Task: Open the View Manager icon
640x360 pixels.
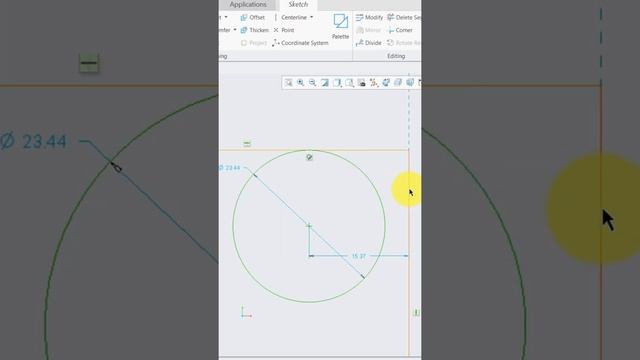Action: (362, 83)
